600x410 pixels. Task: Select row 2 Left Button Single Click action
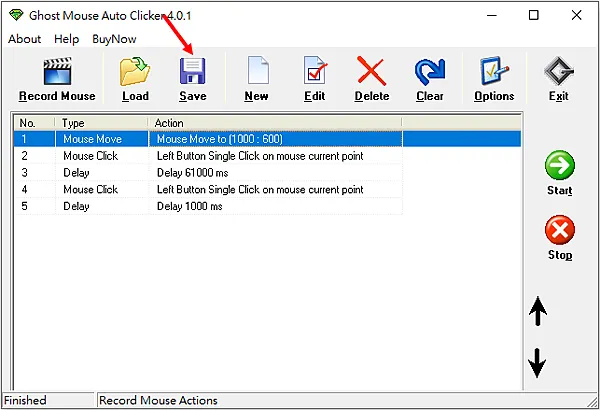click(276, 156)
